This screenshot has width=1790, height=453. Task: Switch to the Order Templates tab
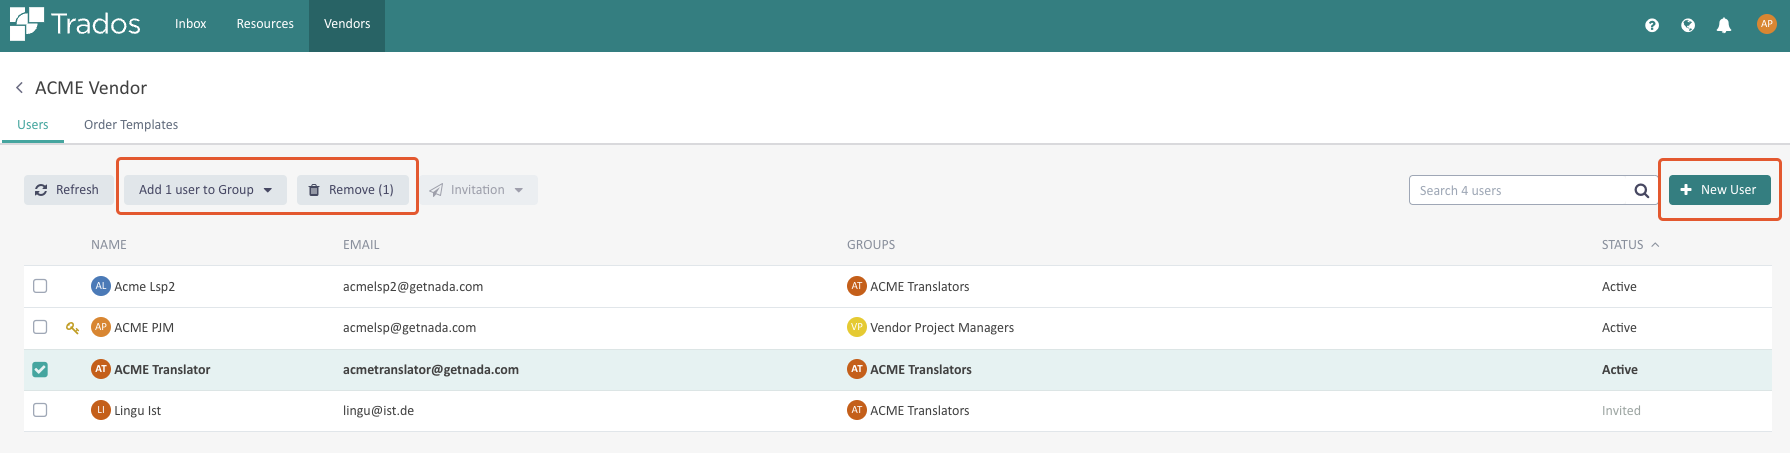coord(131,125)
